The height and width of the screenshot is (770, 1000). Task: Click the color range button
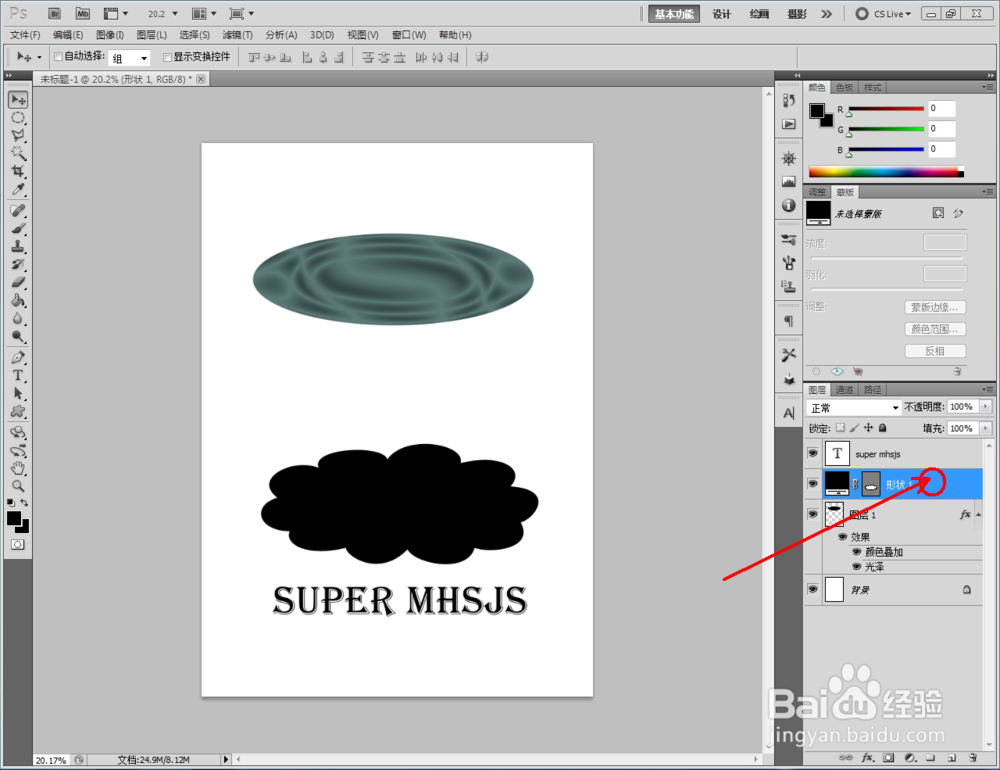pos(935,329)
